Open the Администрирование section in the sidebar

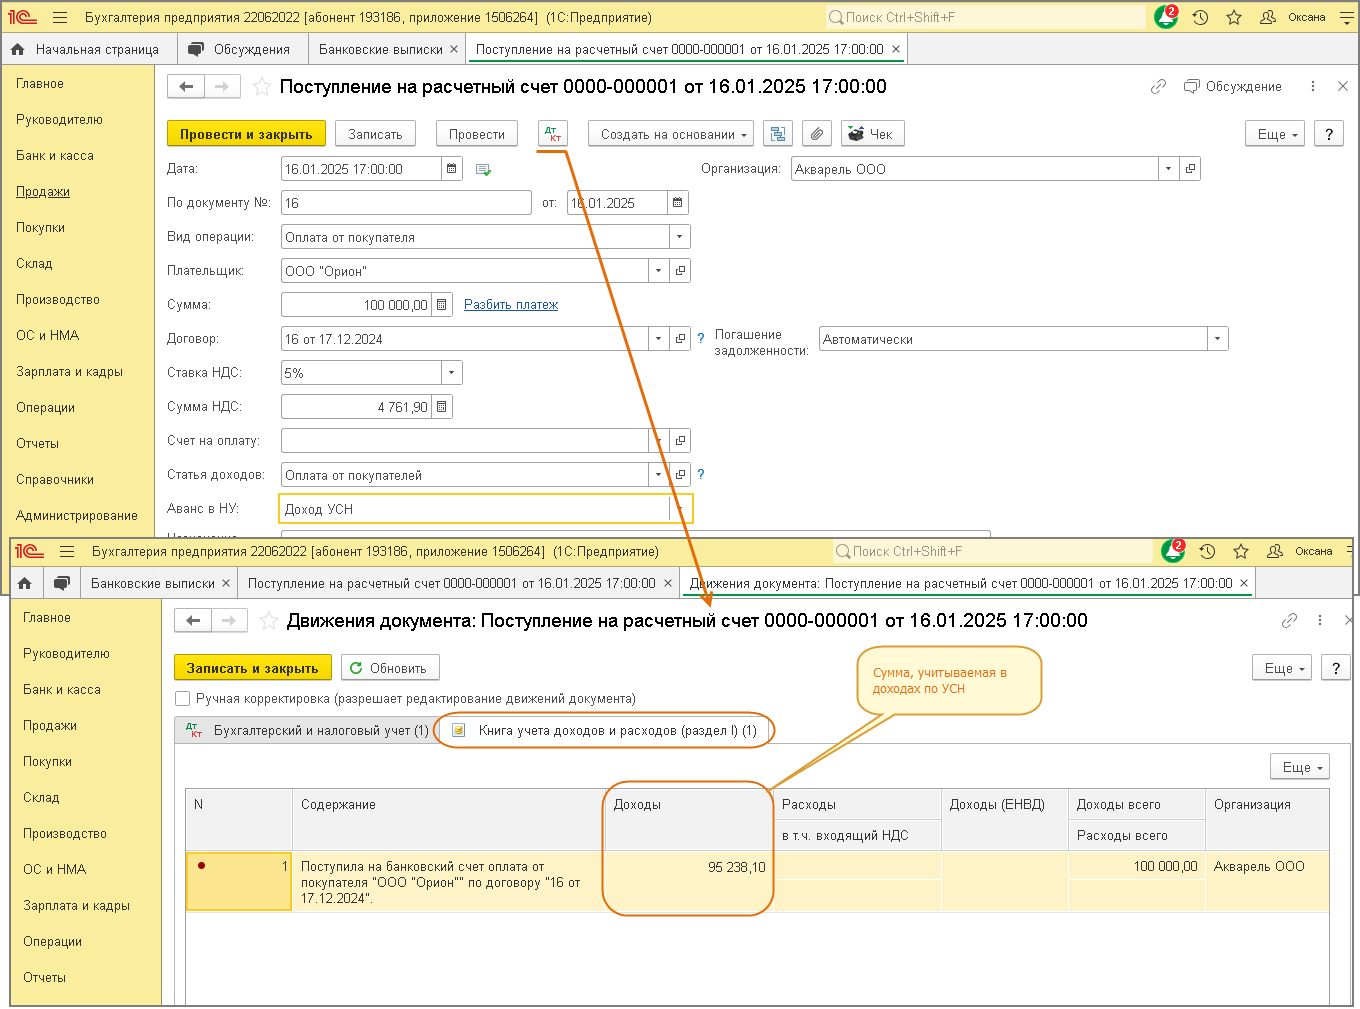coord(77,516)
